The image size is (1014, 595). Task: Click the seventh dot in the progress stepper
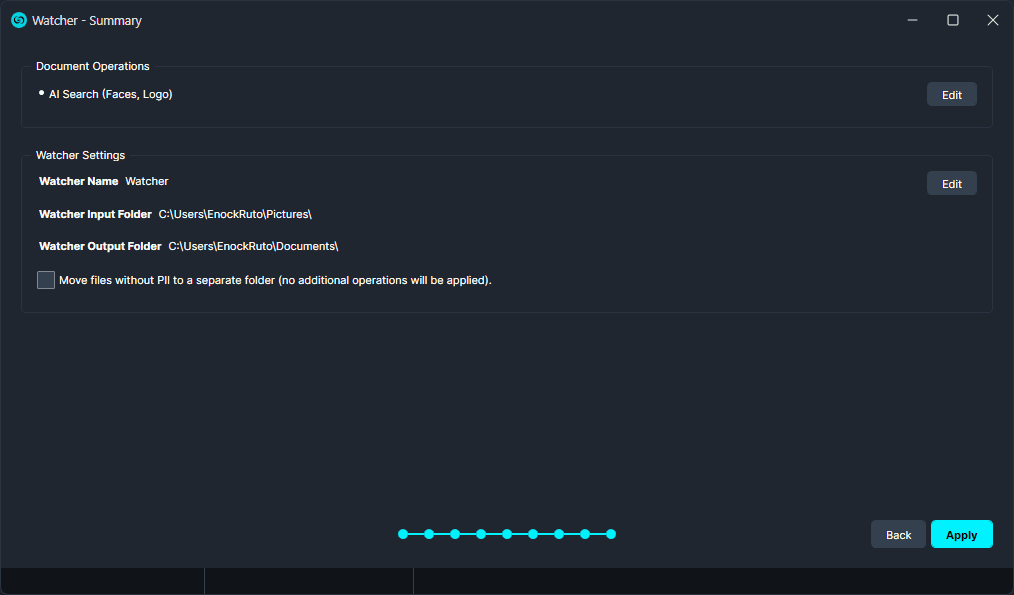559,534
